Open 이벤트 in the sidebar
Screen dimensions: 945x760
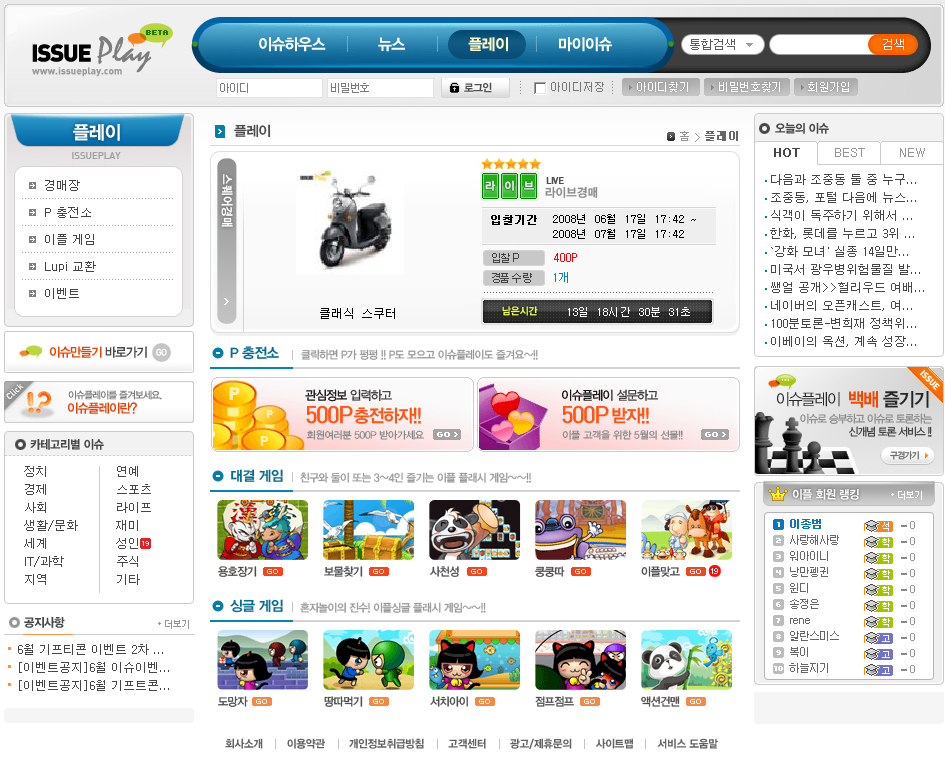[61, 294]
